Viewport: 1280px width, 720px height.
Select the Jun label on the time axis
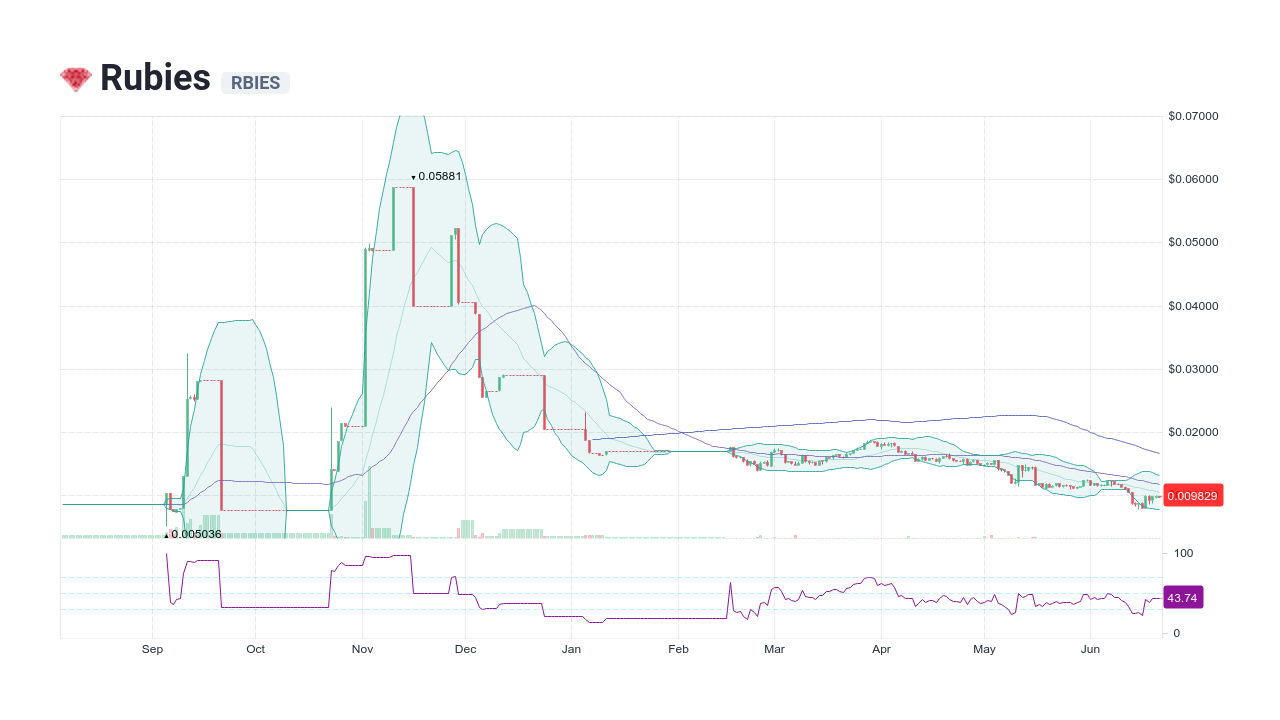tap(1090, 649)
